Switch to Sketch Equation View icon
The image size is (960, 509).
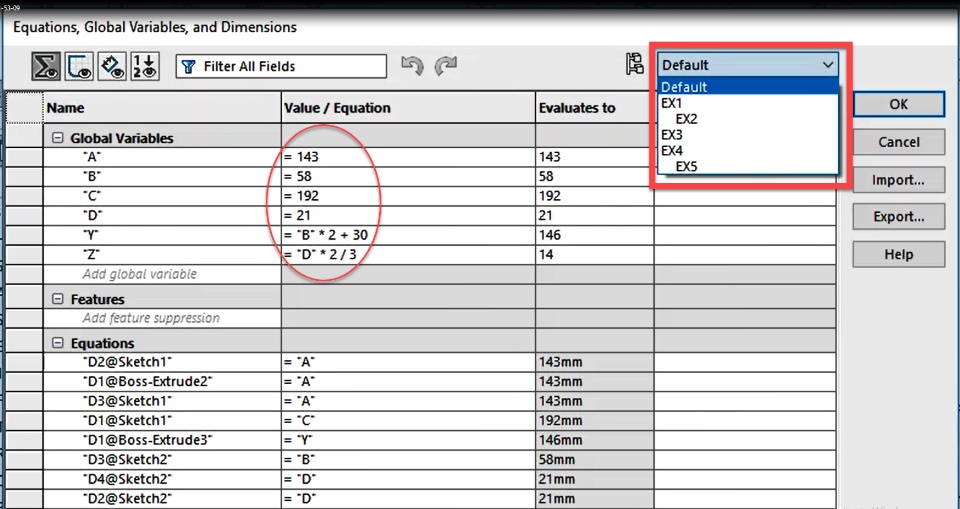coord(80,66)
